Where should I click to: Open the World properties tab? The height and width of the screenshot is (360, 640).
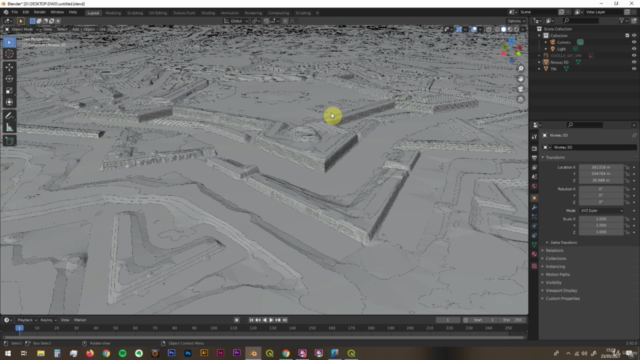[x=534, y=186]
